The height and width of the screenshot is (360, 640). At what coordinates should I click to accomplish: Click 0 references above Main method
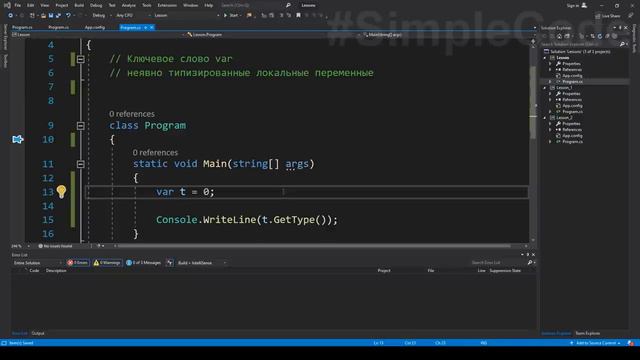tap(155, 152)
